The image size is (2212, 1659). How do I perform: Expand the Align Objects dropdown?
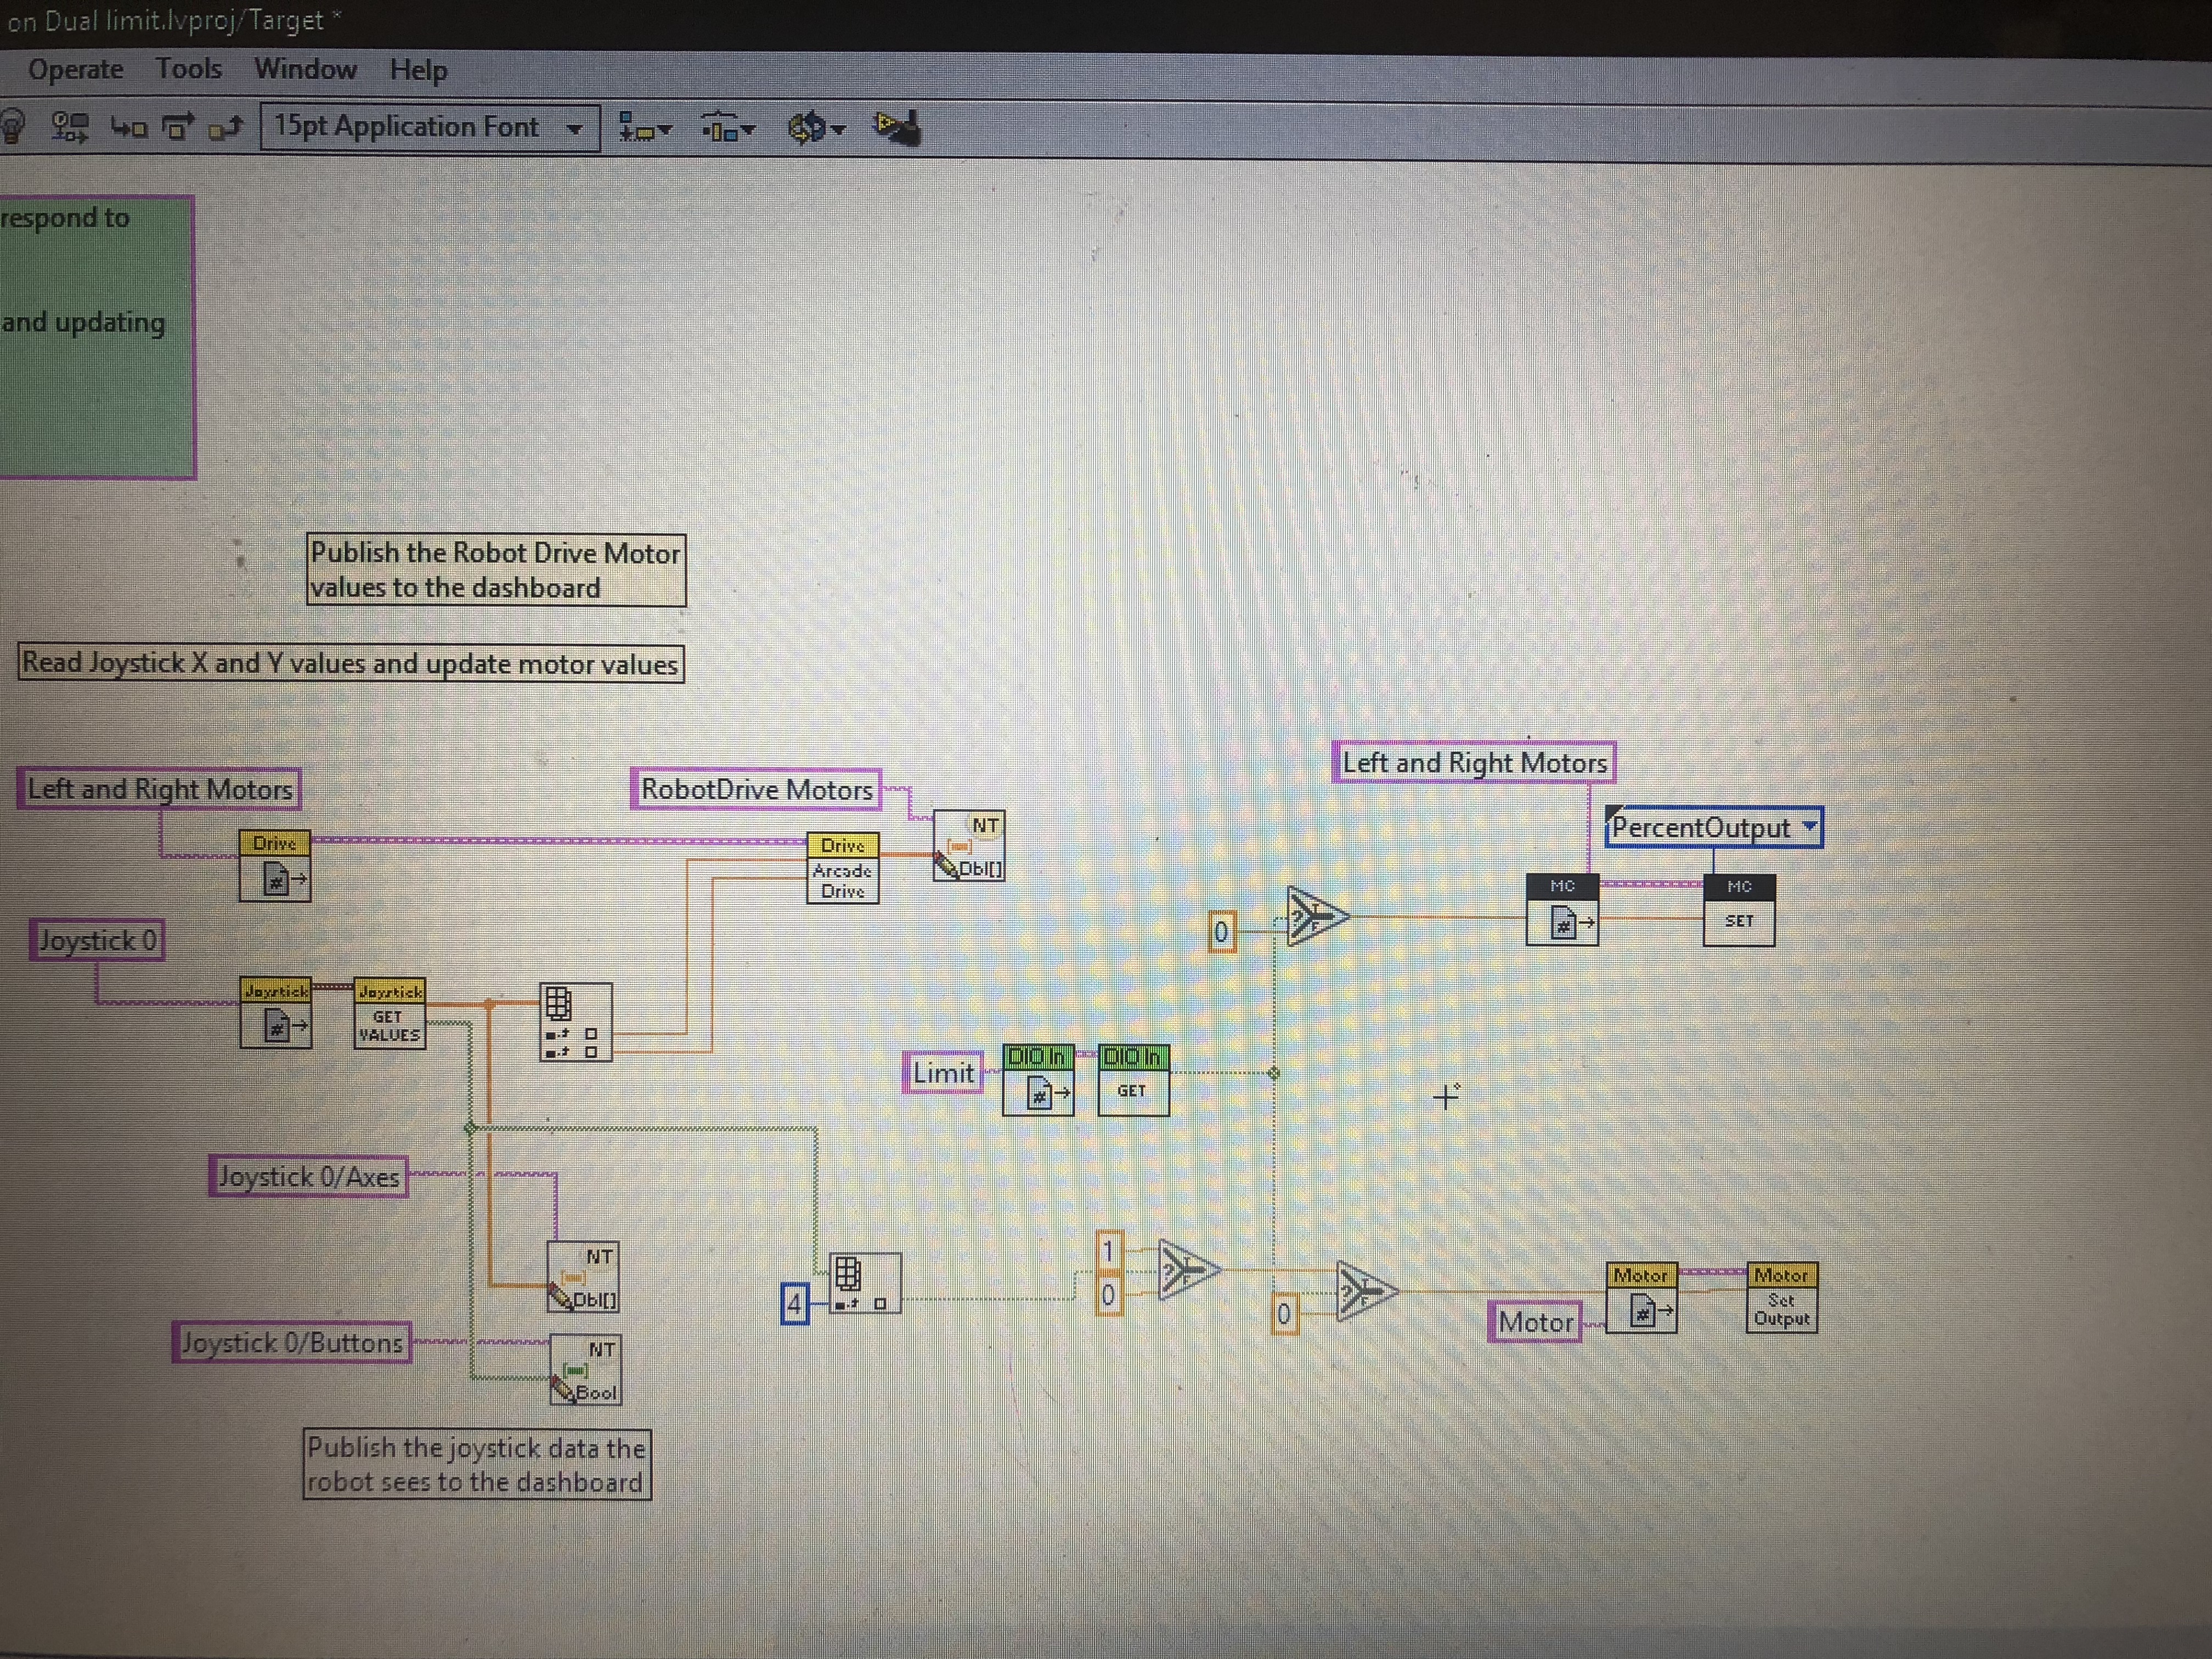pyautogui.click(x=645, y=128)
